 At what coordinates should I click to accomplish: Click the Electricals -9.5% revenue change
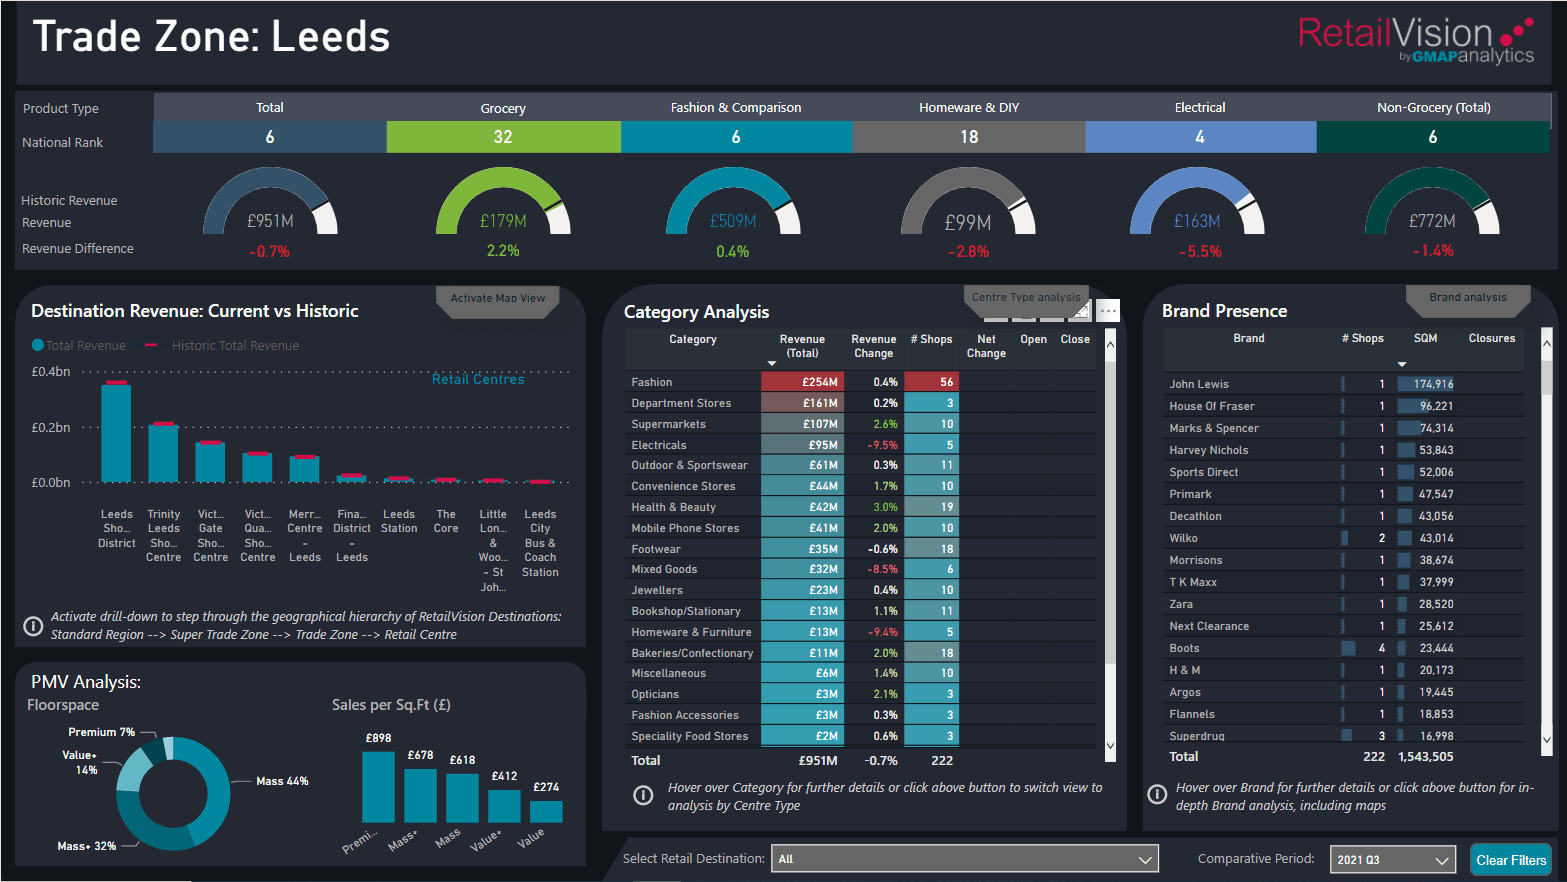click(x=882, y=445)
